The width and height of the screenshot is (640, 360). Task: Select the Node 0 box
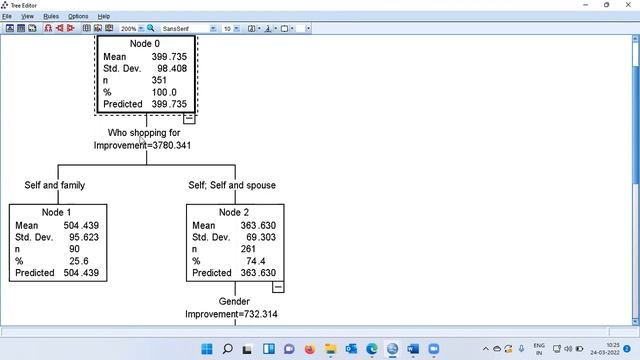click(146, 74)
